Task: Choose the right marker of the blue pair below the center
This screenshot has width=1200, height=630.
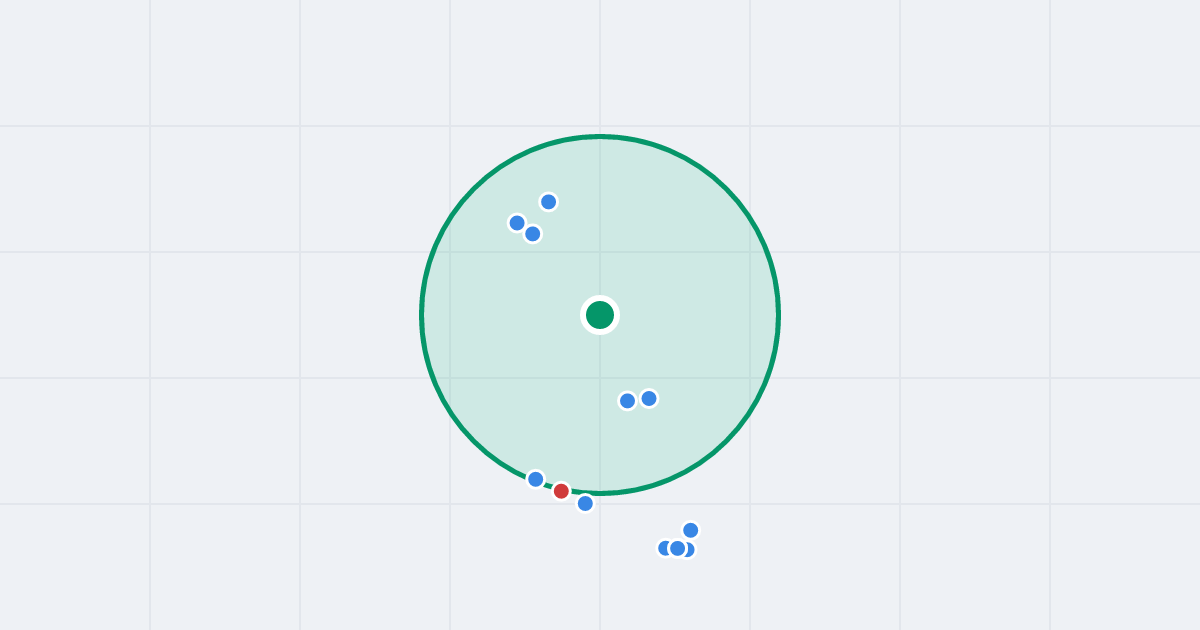Action: coord(649,398)
